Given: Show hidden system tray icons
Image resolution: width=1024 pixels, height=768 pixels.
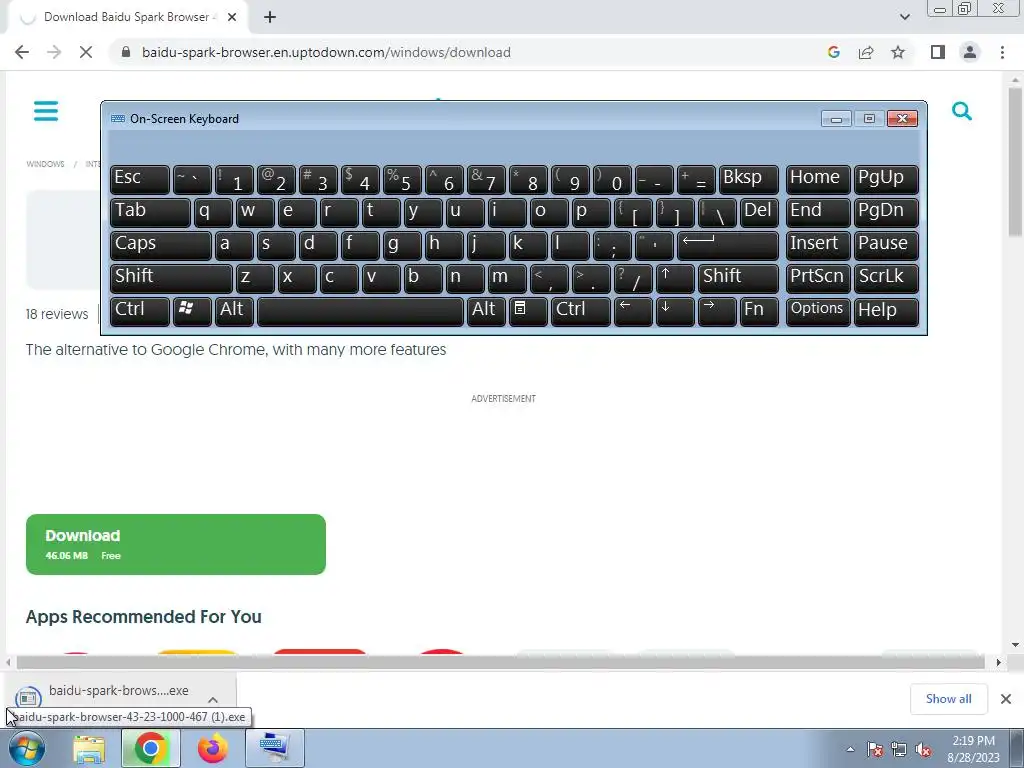Looking at the screenshot, I should coord(850,749).
